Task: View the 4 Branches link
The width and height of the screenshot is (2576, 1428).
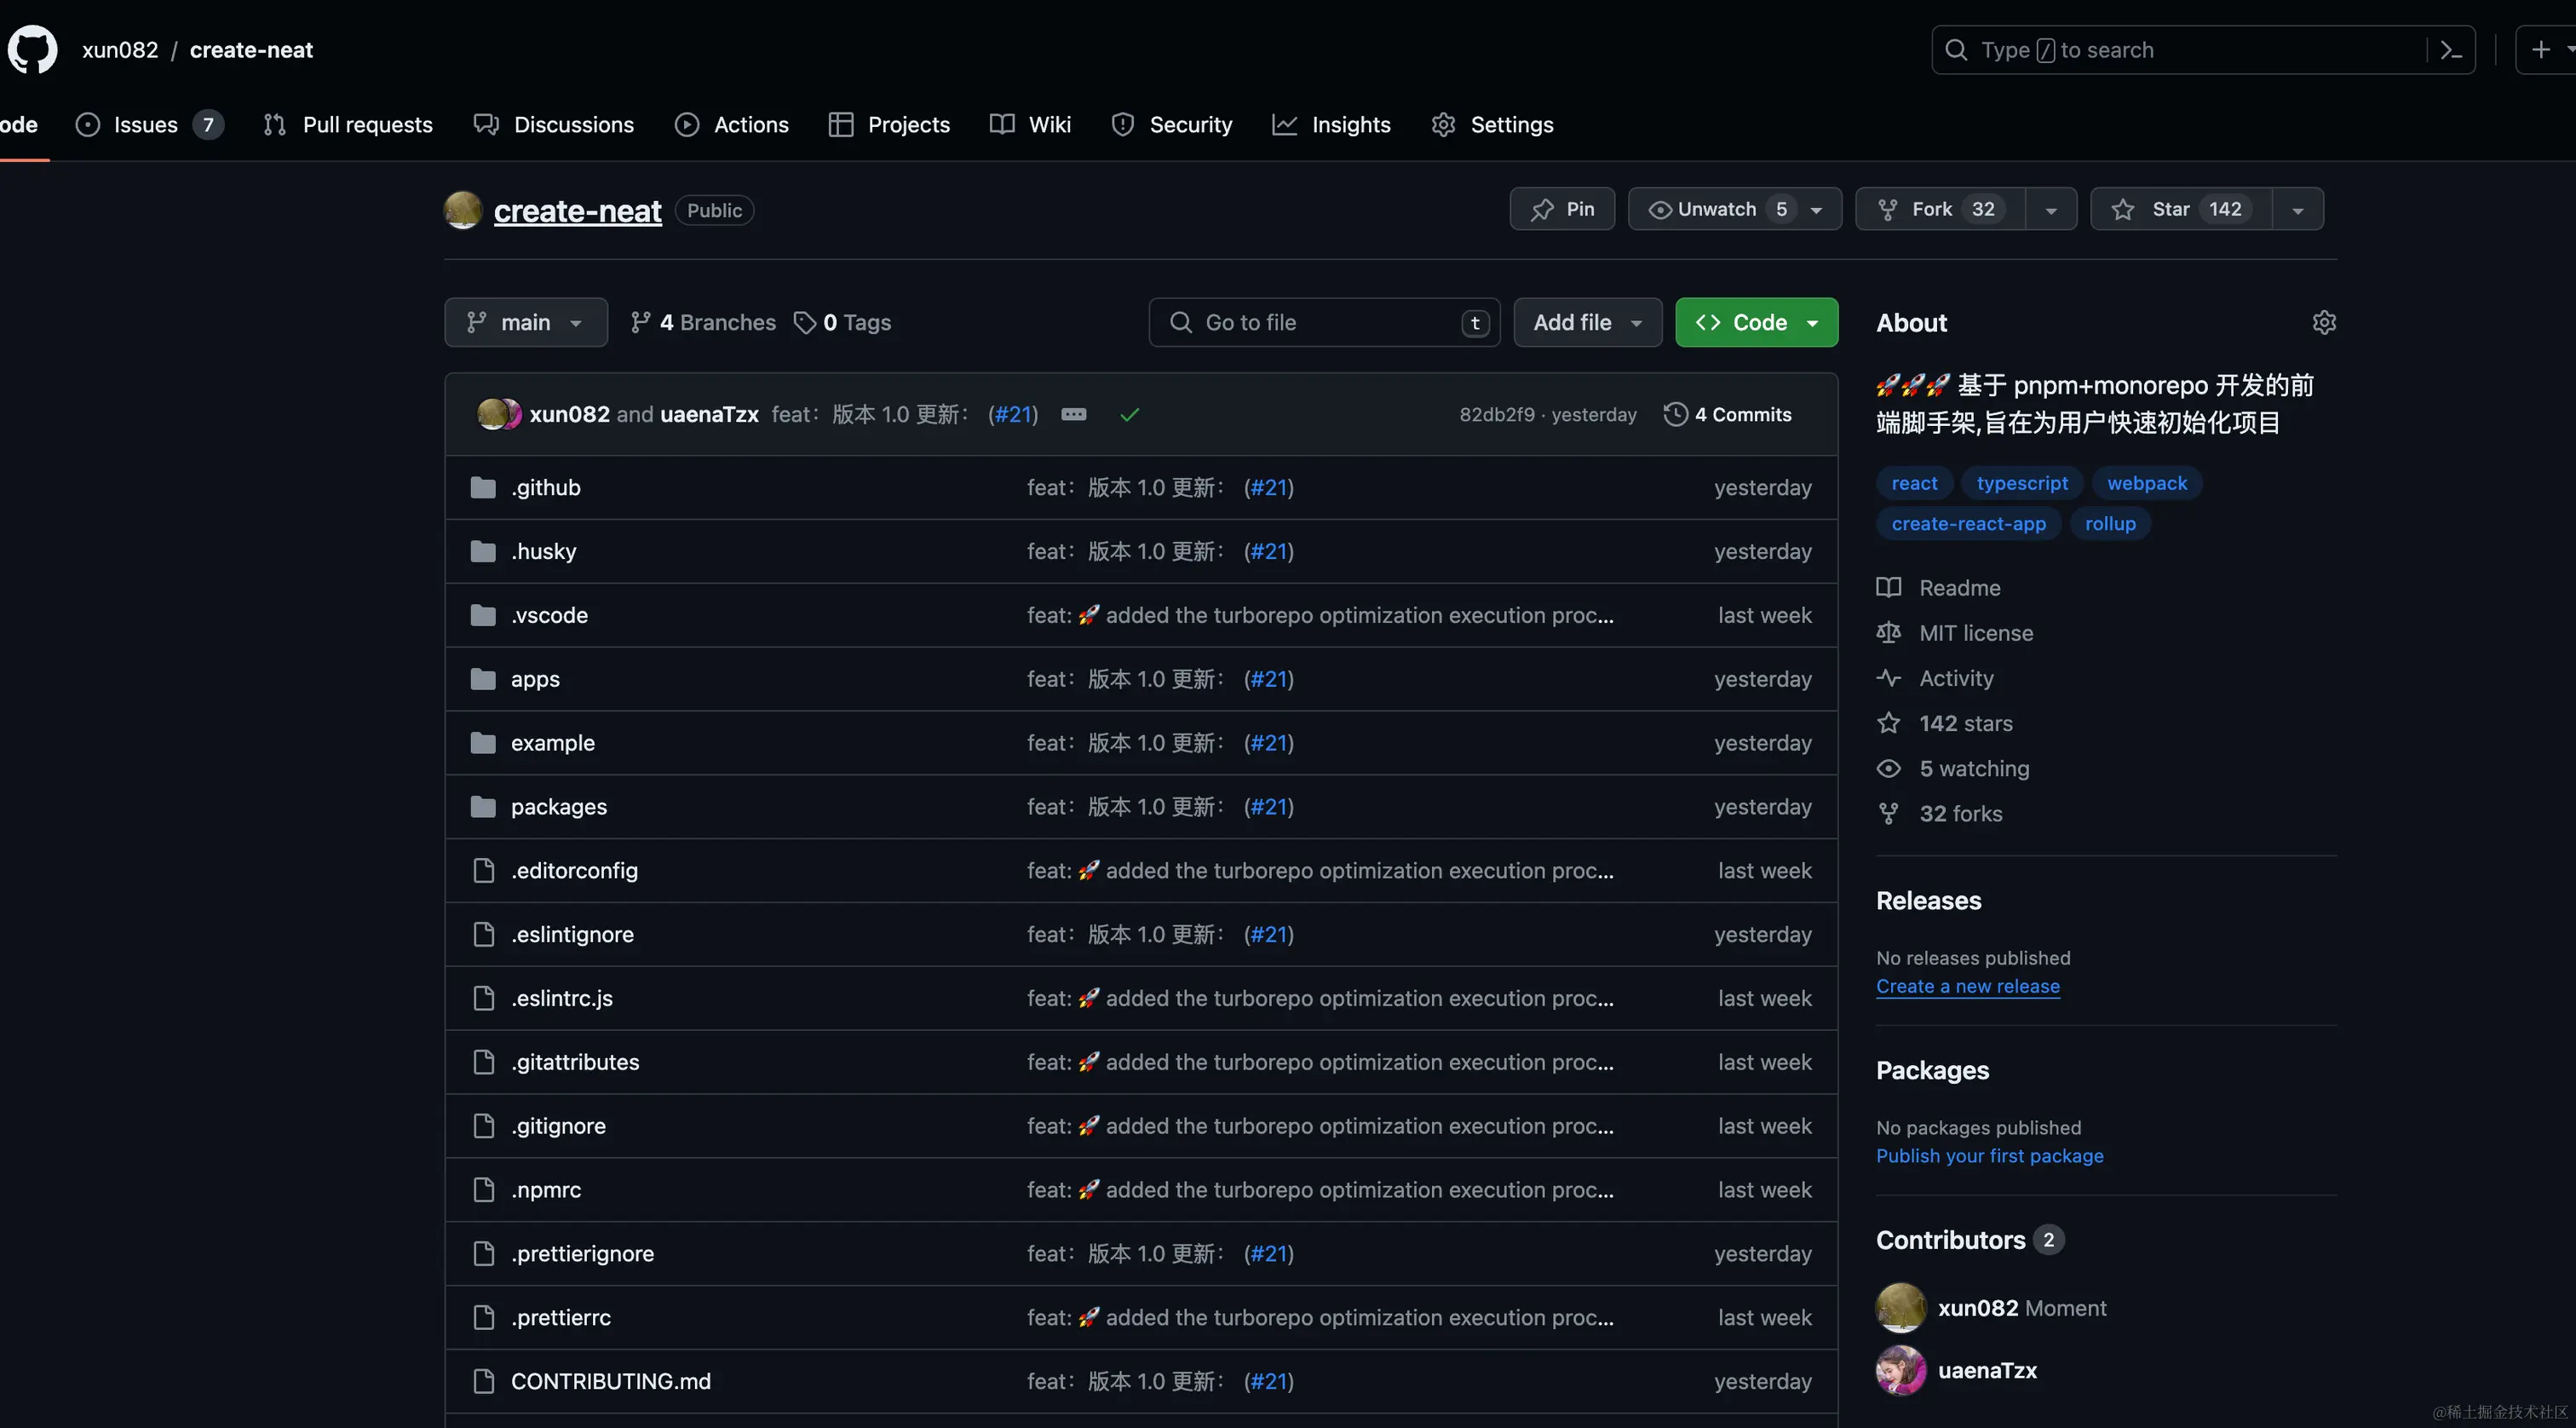Action: pos(703,322)
